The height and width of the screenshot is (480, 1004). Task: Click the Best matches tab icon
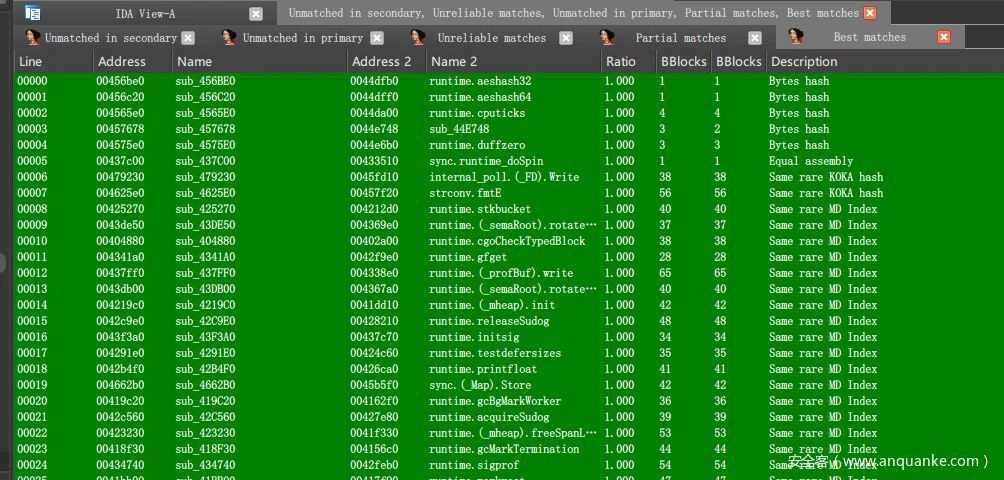[x=797, y=37]
